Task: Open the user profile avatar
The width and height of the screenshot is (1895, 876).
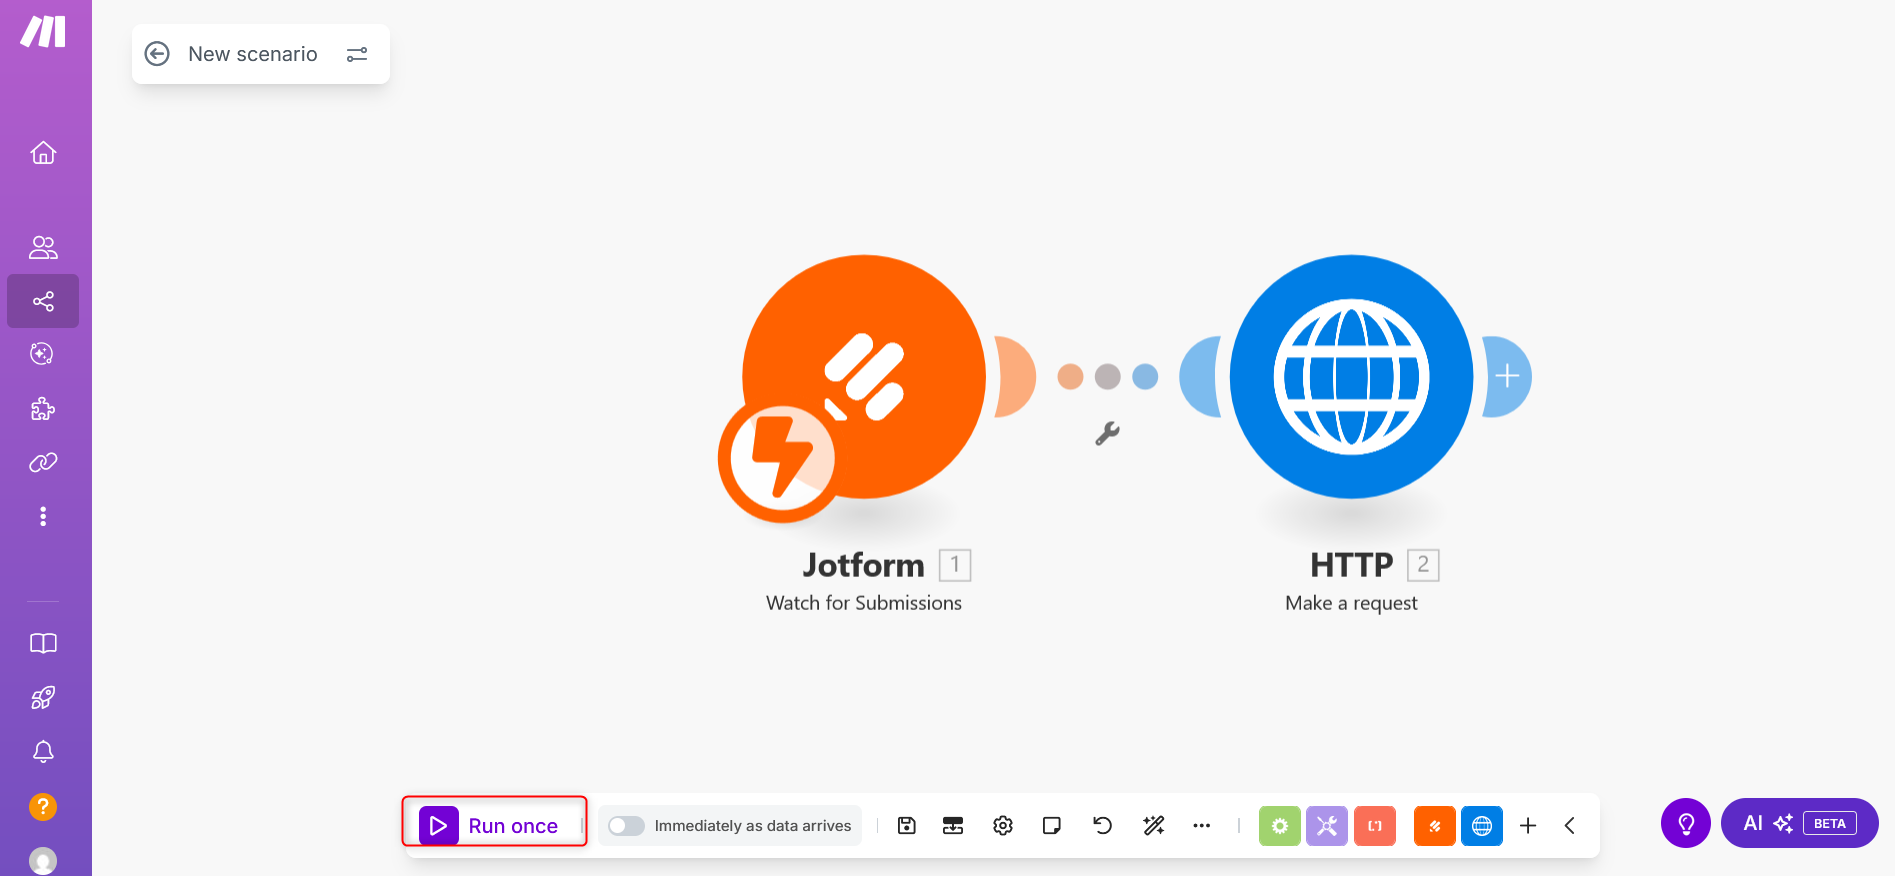Action: point(43,860)
